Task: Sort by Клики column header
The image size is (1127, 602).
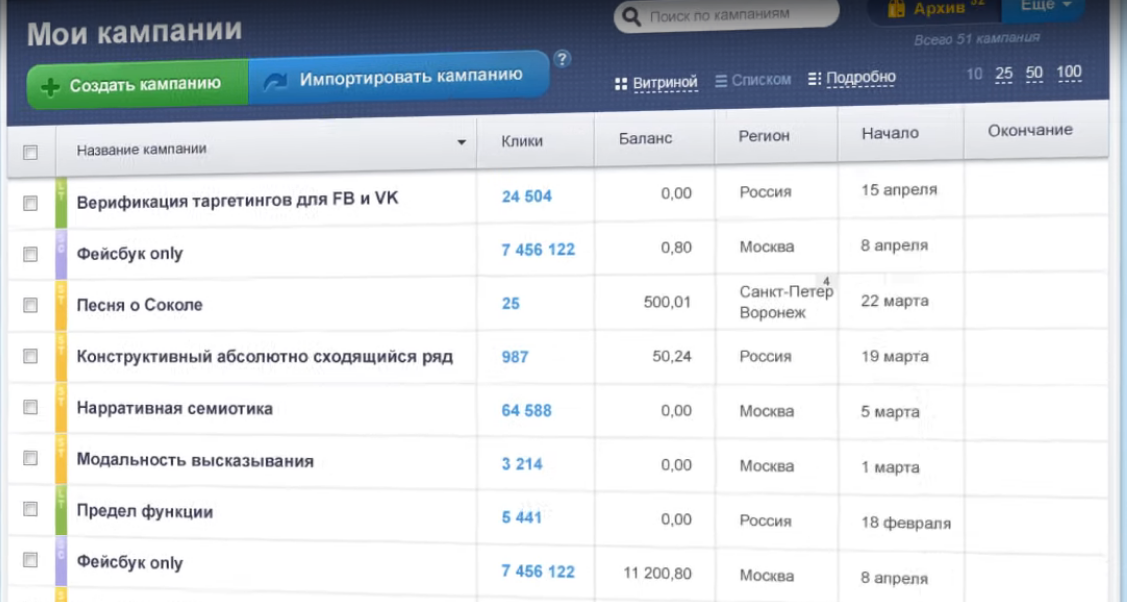Action: tap(522, 141)
